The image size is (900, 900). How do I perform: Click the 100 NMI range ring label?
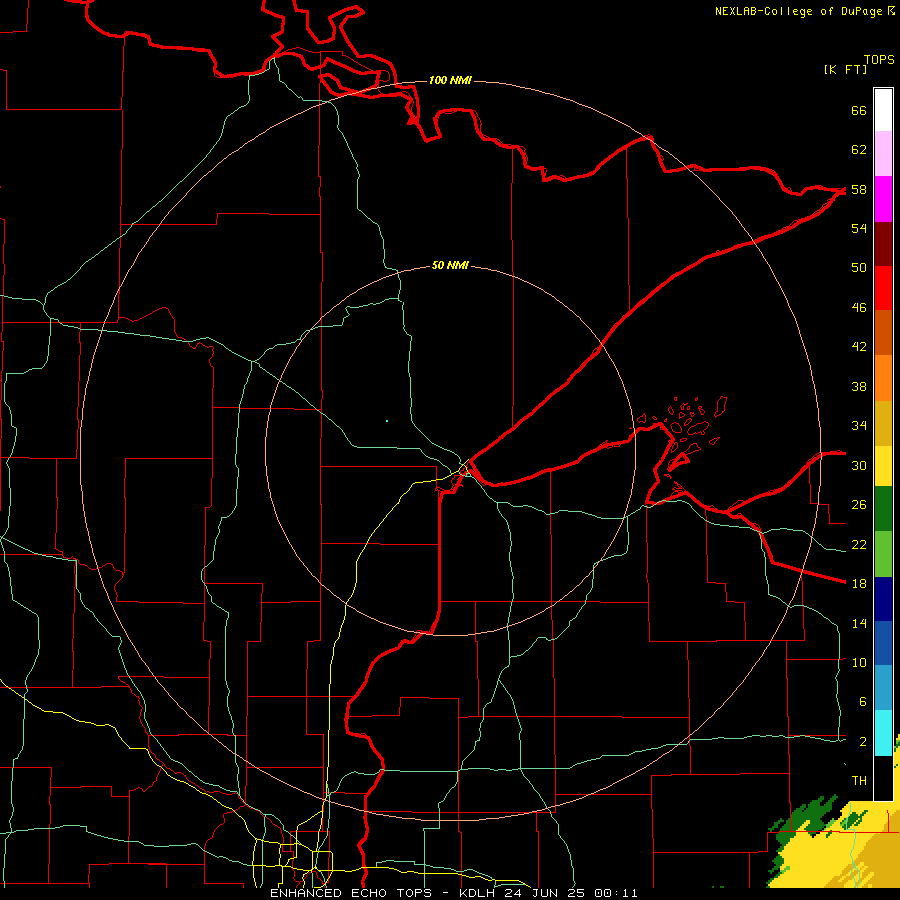[x=450, y=80]
